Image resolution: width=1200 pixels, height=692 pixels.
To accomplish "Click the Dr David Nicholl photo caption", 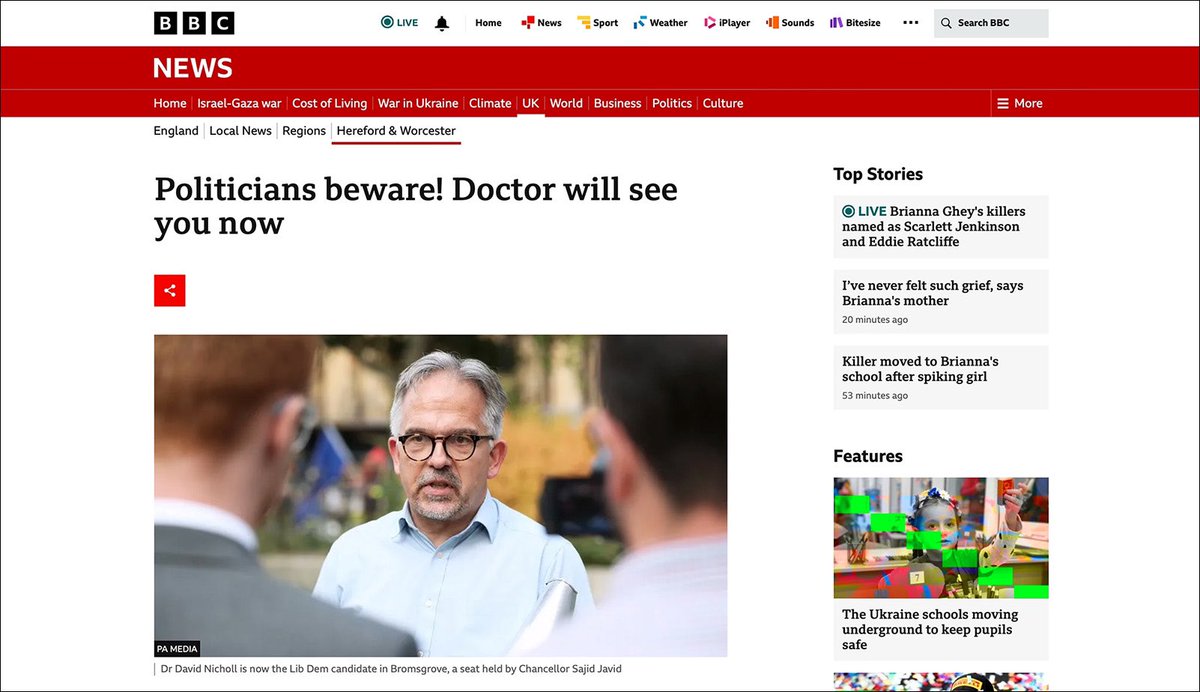I will tap(389, 669).
